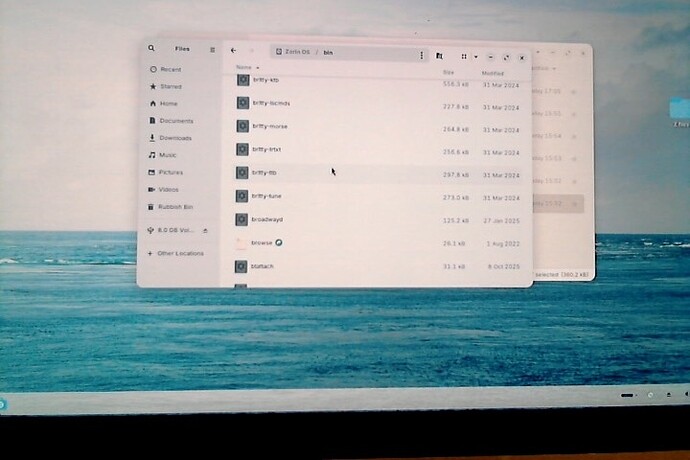This screenshot has width=690, height=460.
Task: Select the brltty-trtxt file name
Action: click(x=267, y=150)
